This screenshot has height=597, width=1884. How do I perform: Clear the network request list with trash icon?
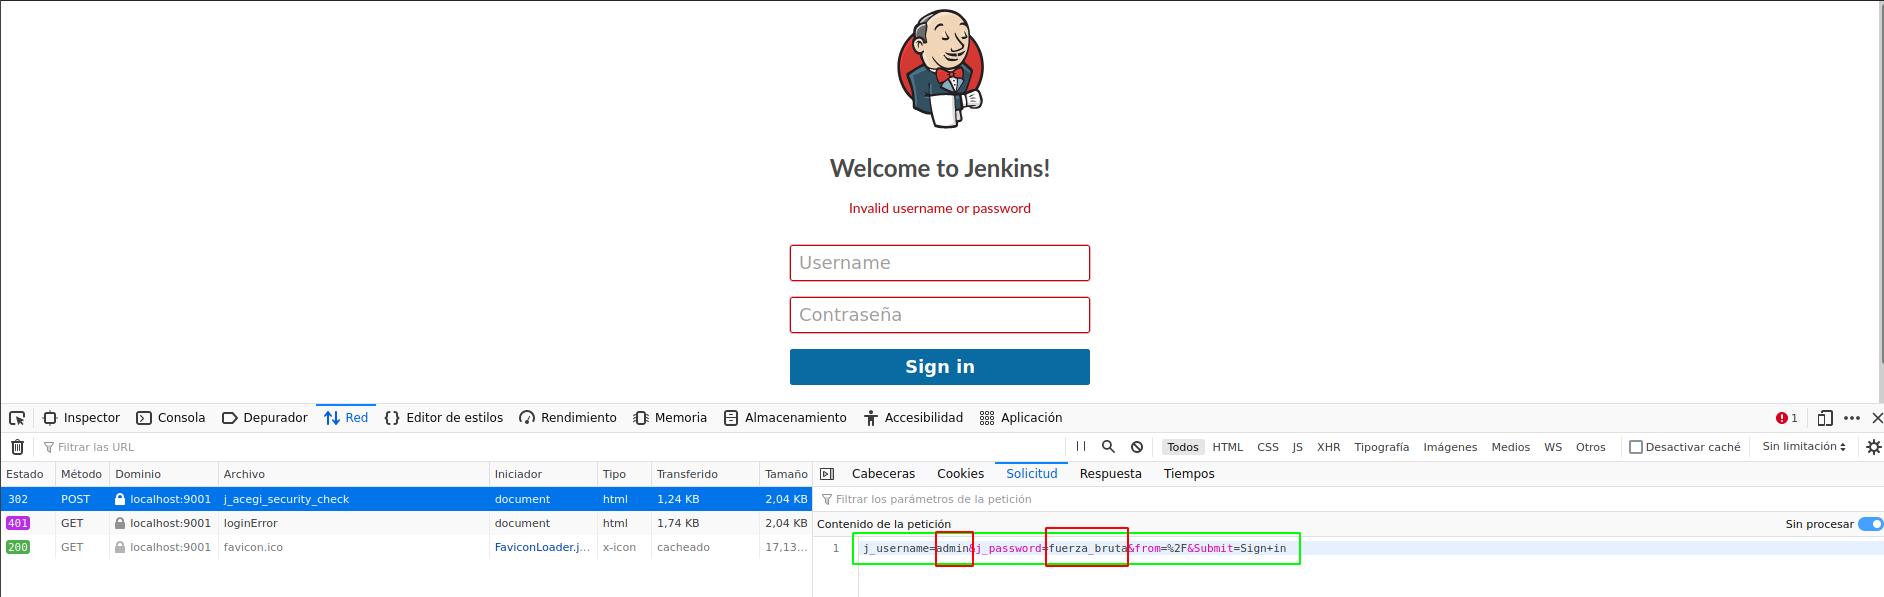pos(17,447)
